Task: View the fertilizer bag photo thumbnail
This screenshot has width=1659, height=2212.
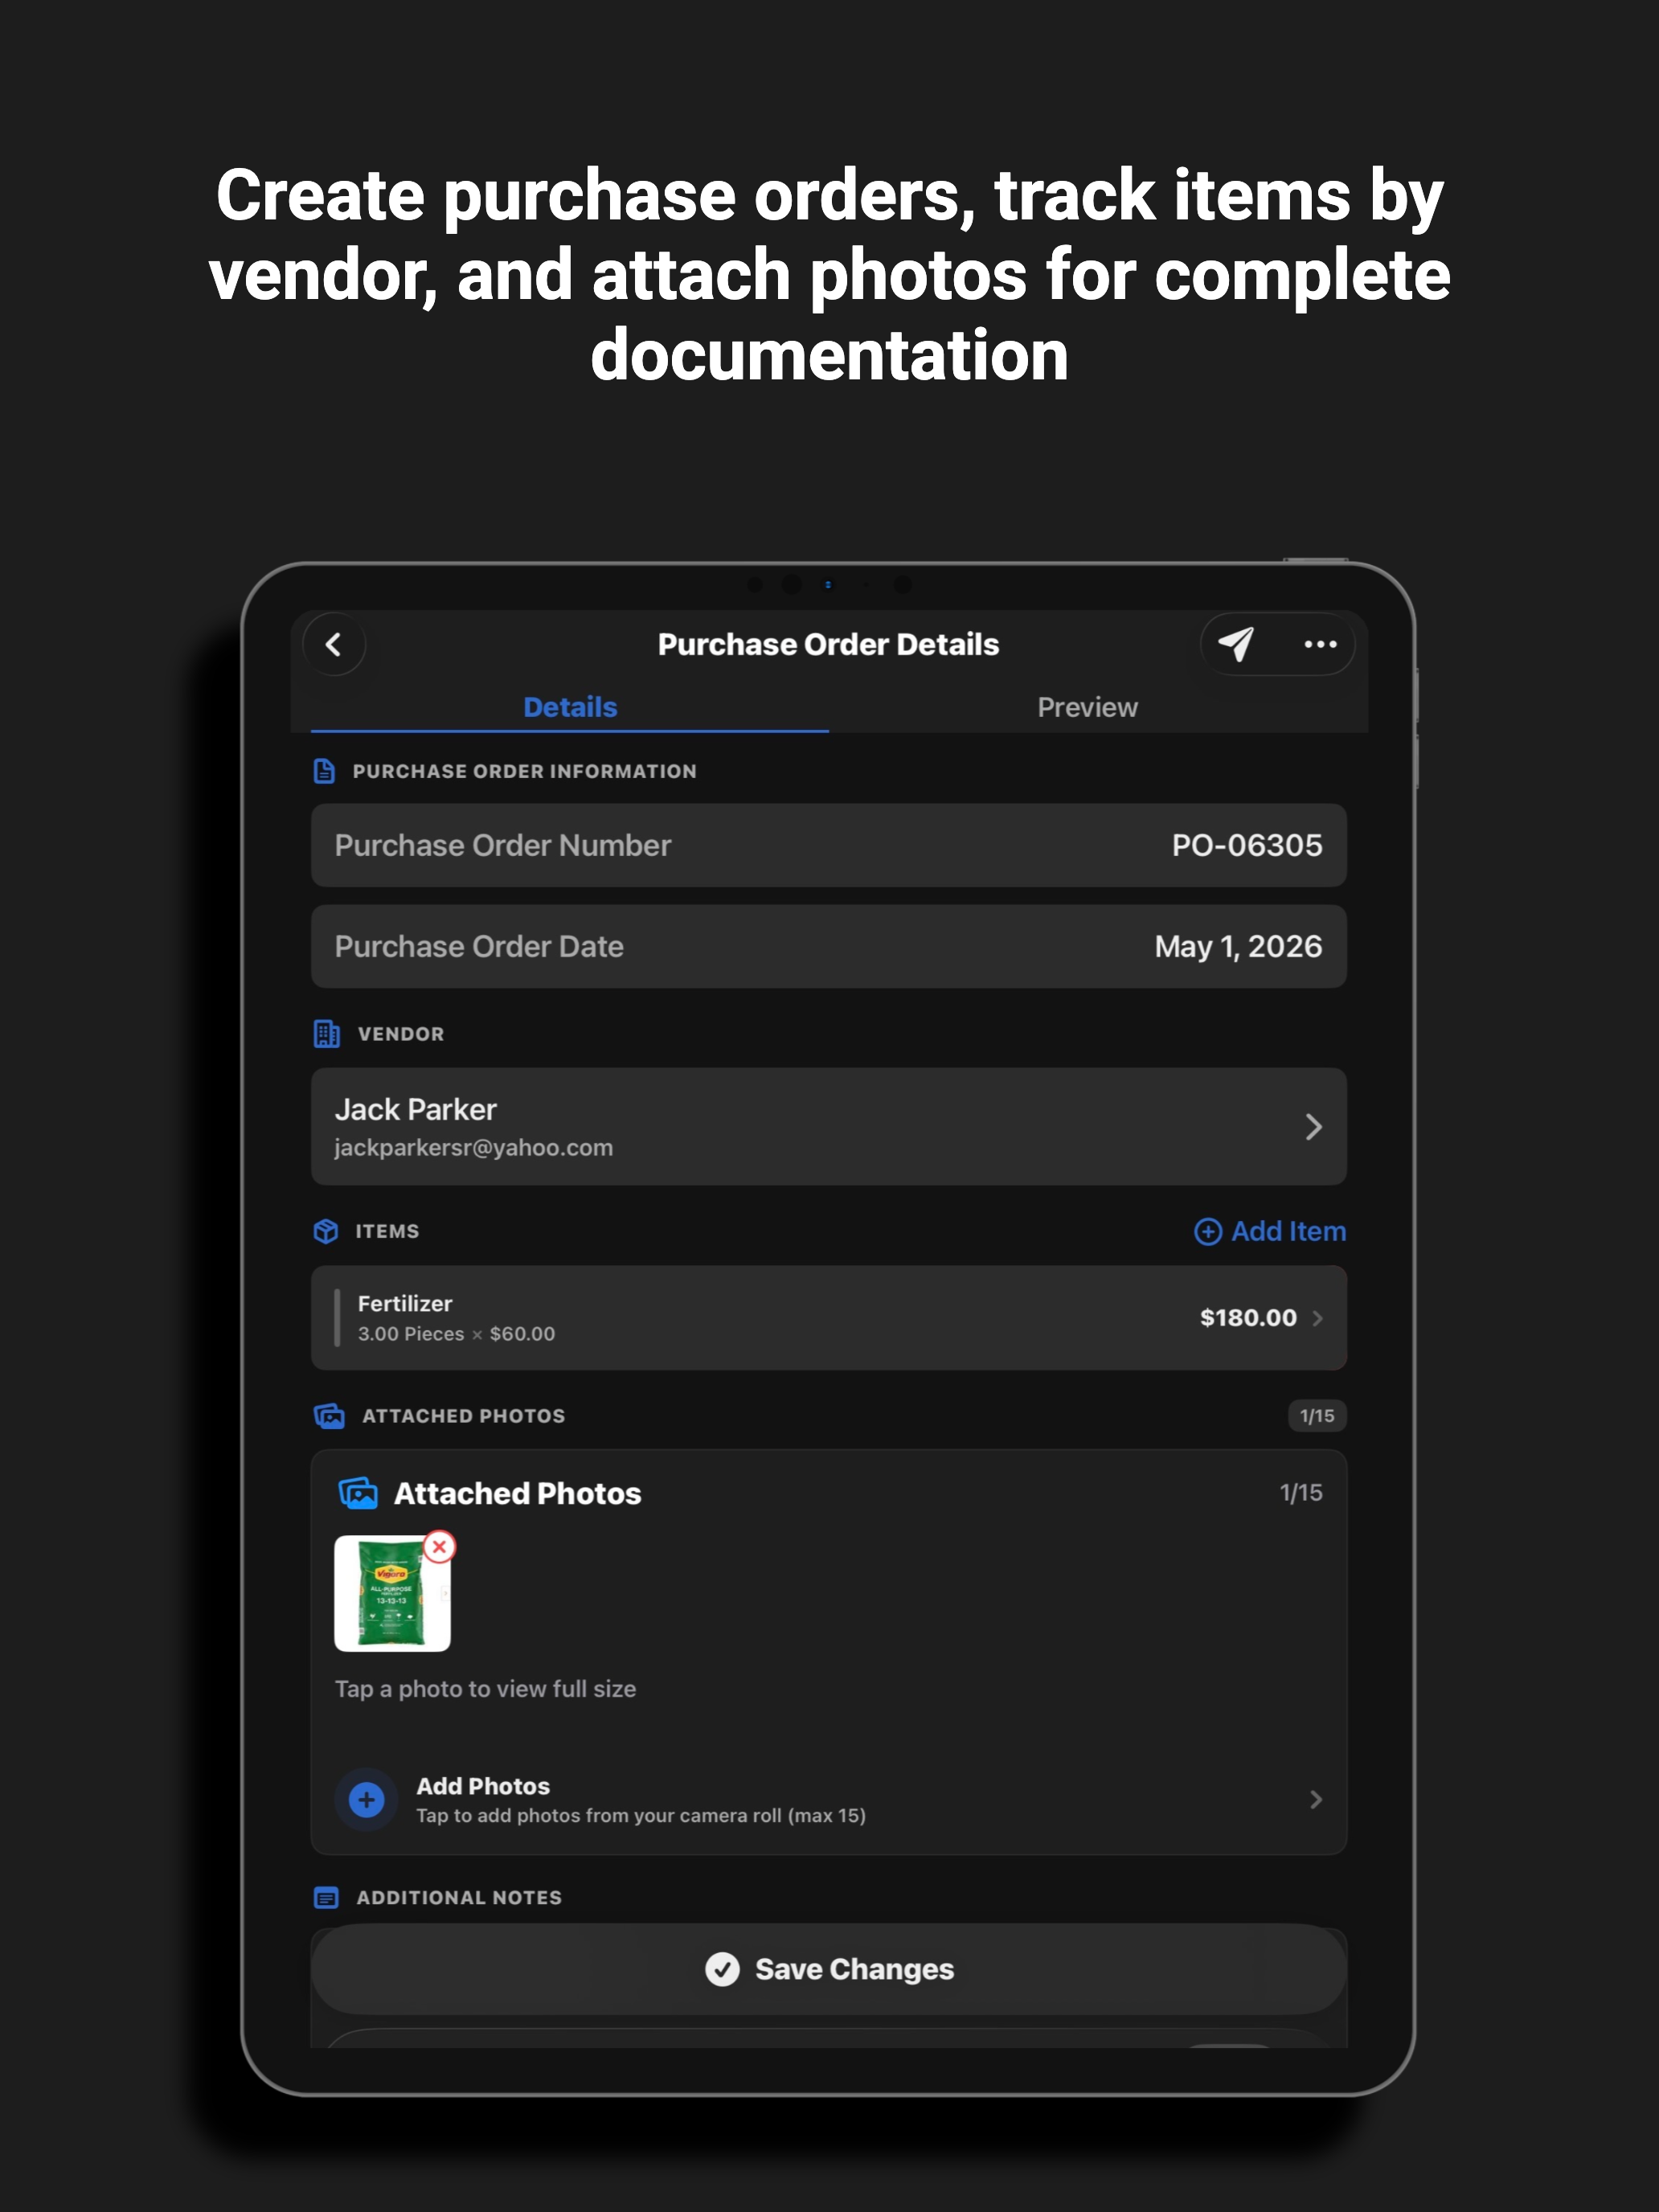Action: (392, 1593)
